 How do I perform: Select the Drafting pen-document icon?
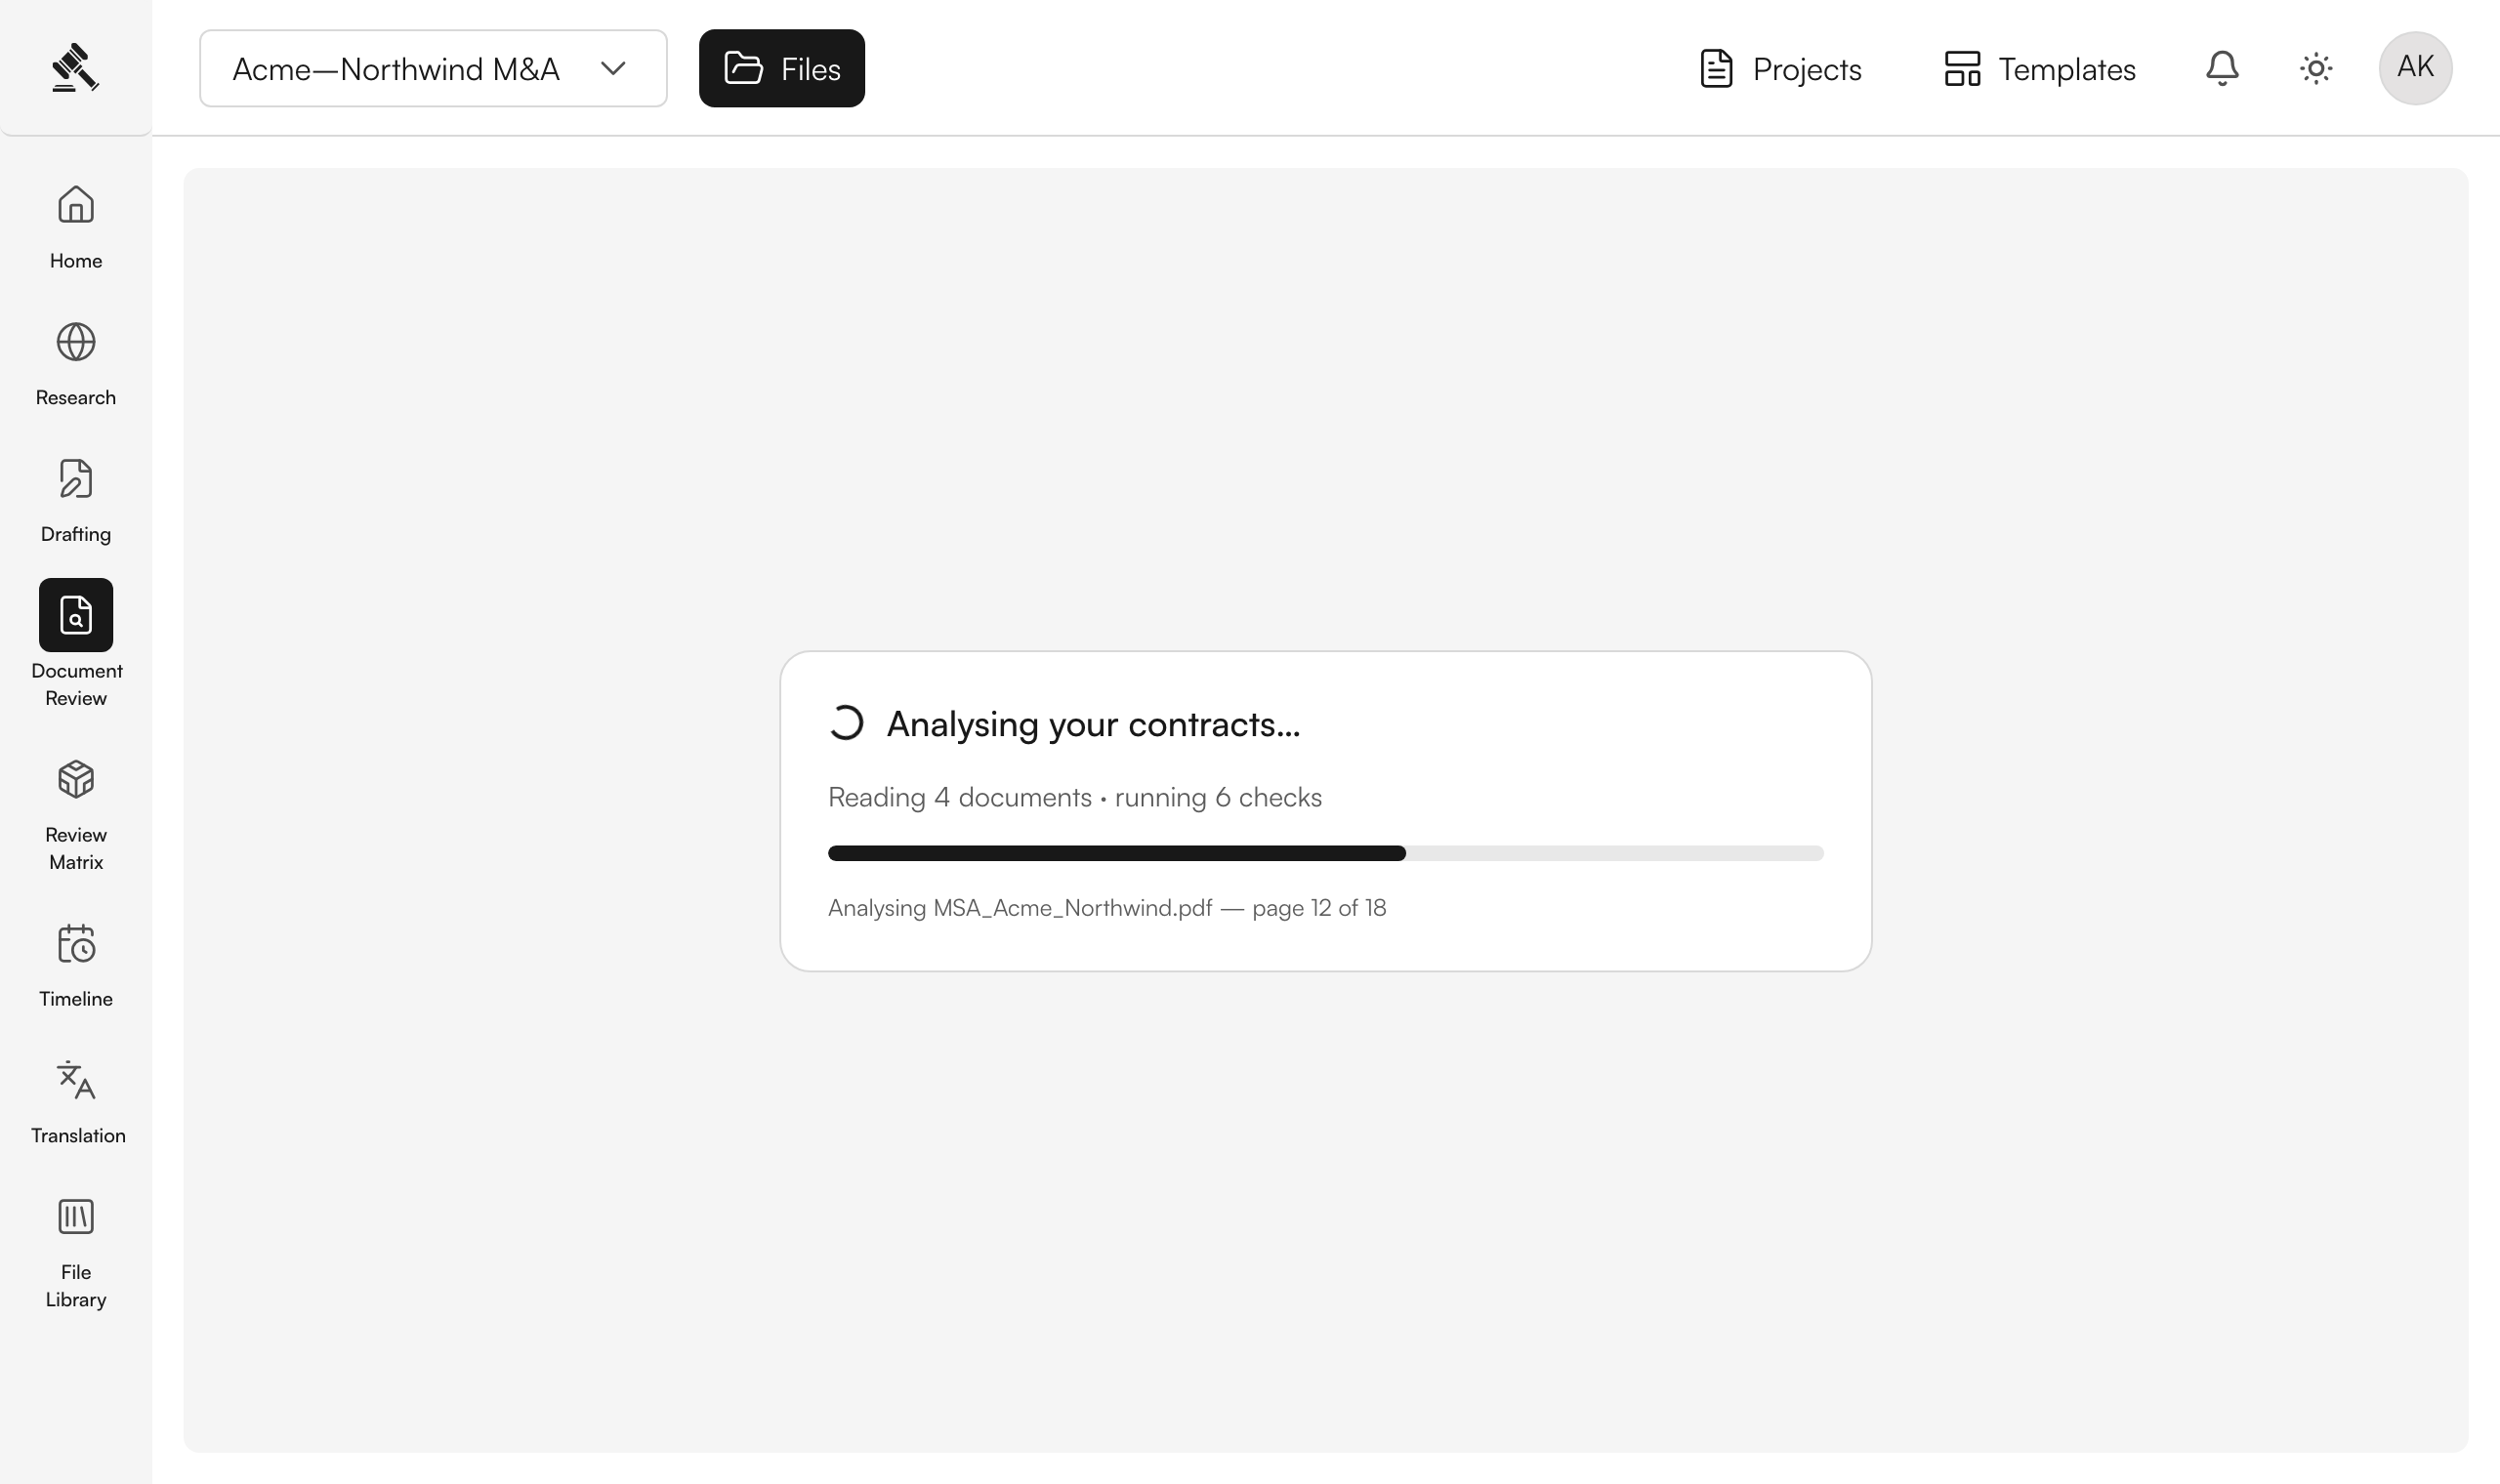tap(76, 479)
